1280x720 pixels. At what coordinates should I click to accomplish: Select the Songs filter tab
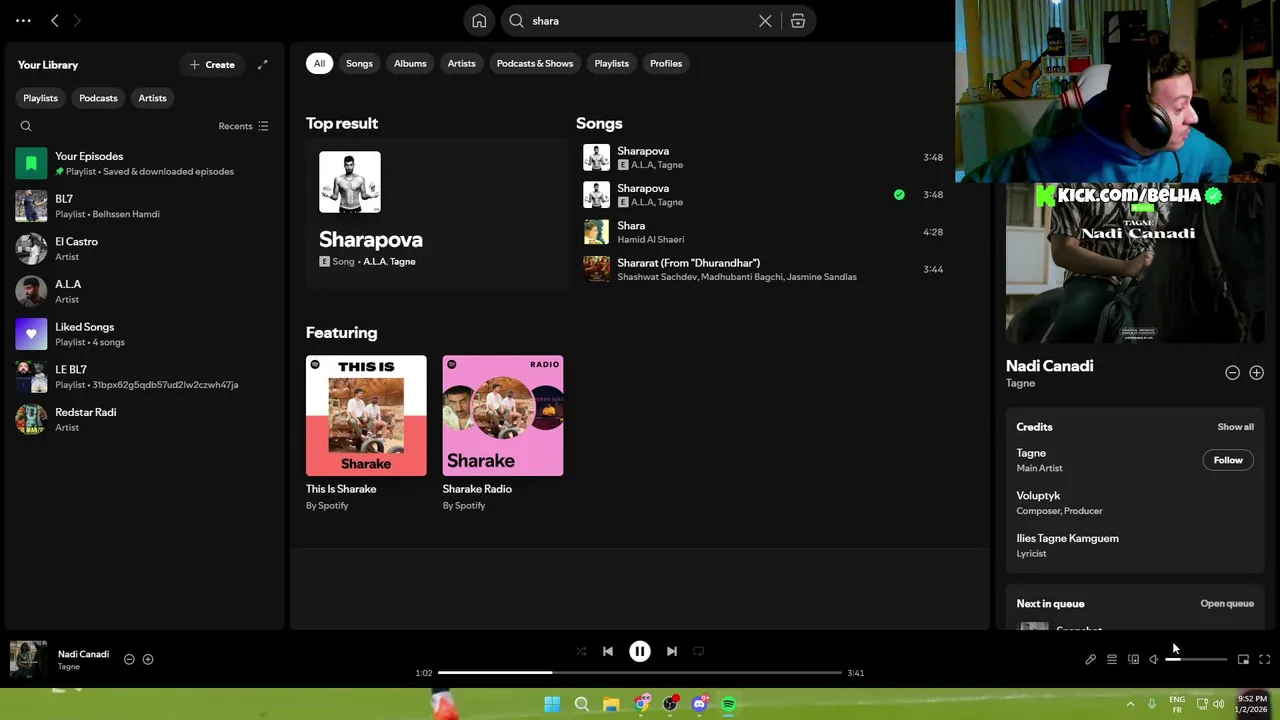359,63
